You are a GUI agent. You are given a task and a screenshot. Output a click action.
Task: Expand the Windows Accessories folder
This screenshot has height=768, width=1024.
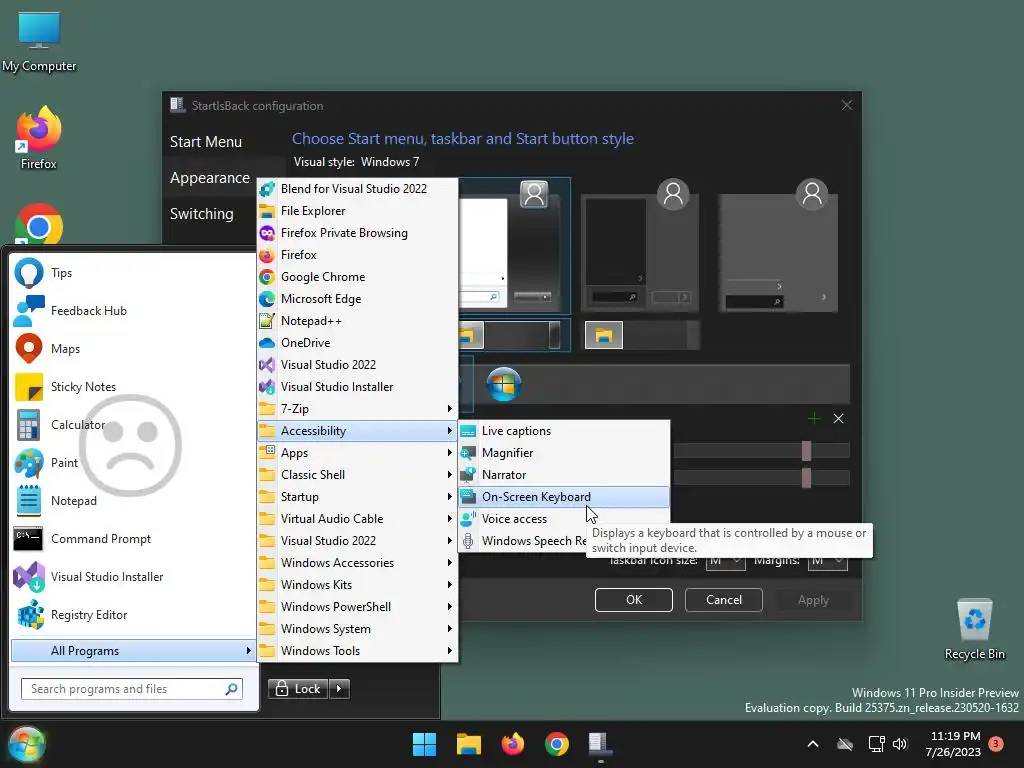[357, 563]
